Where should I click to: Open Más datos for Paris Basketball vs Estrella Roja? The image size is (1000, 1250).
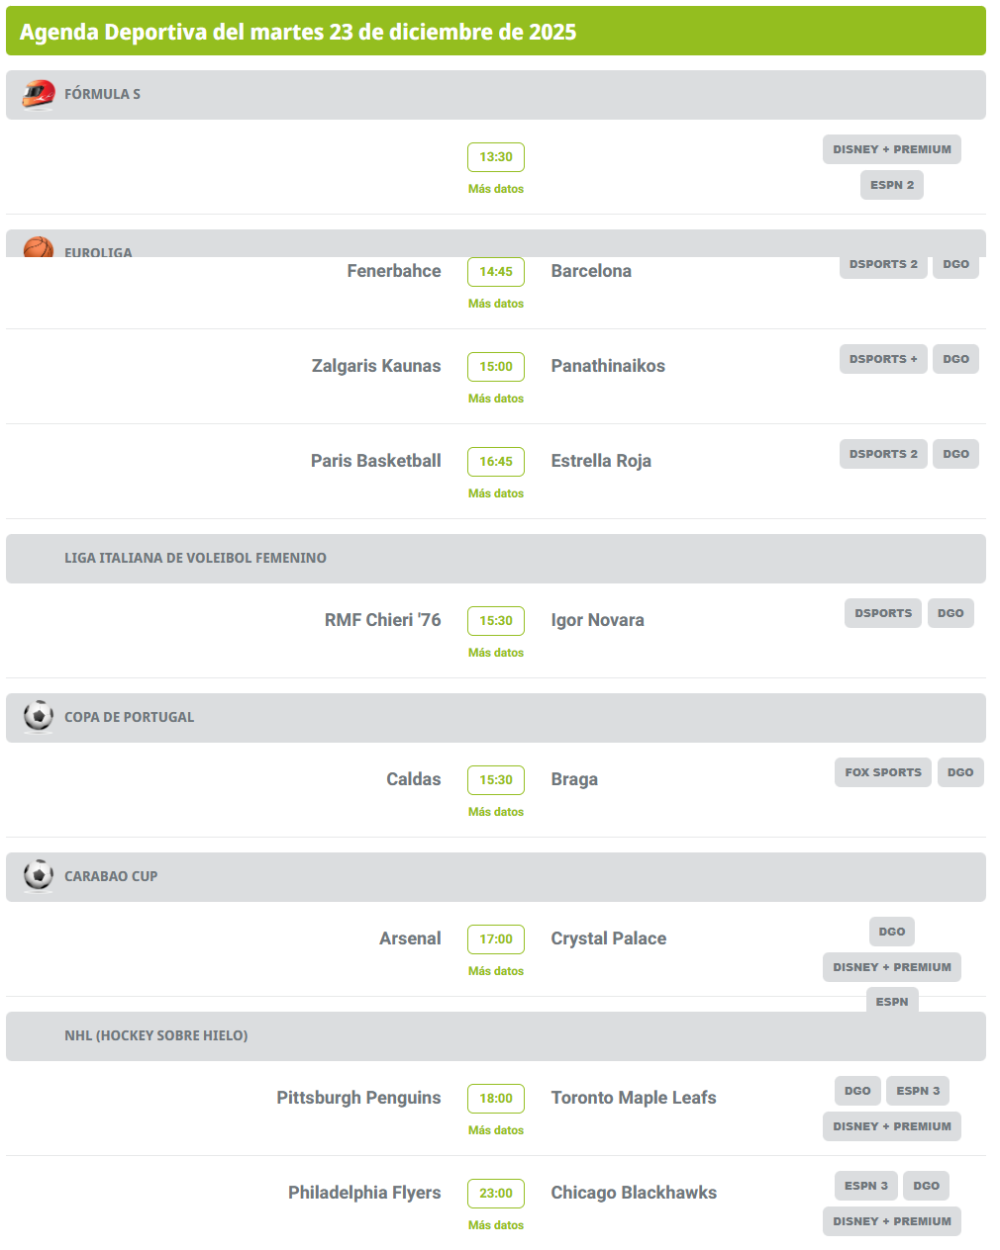click(x=496, y=494)
